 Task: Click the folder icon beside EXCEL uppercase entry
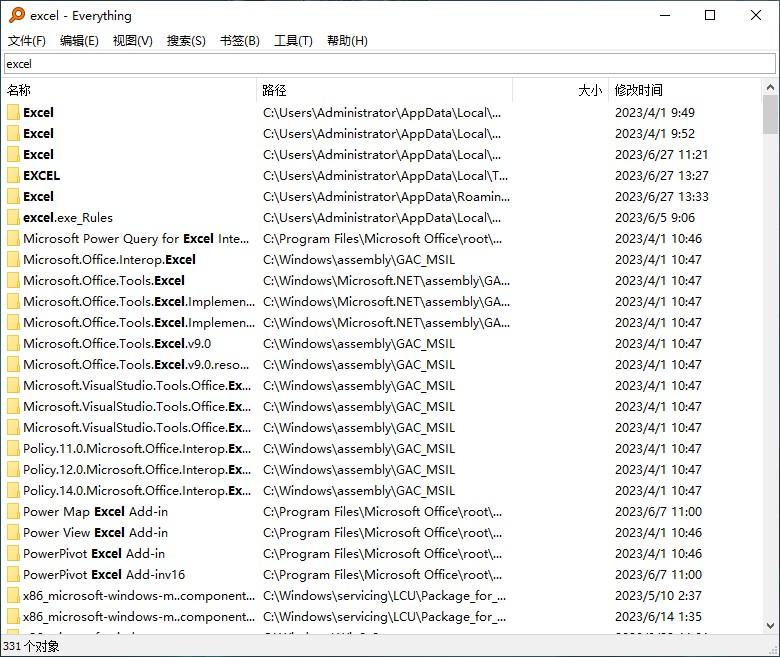pos(13,176)
